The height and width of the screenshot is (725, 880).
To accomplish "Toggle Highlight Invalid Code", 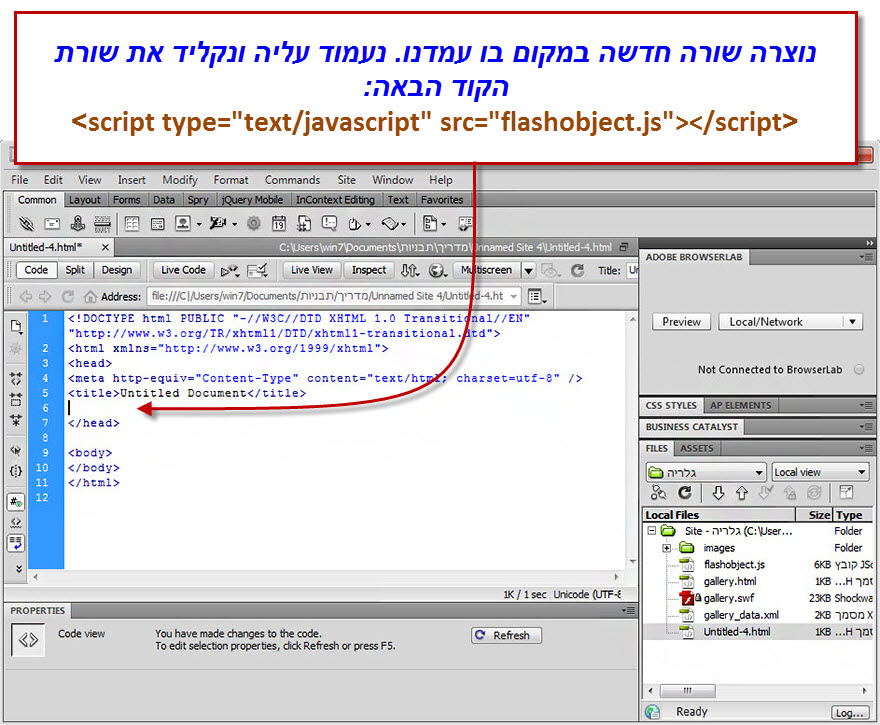I will click(16, 522).
